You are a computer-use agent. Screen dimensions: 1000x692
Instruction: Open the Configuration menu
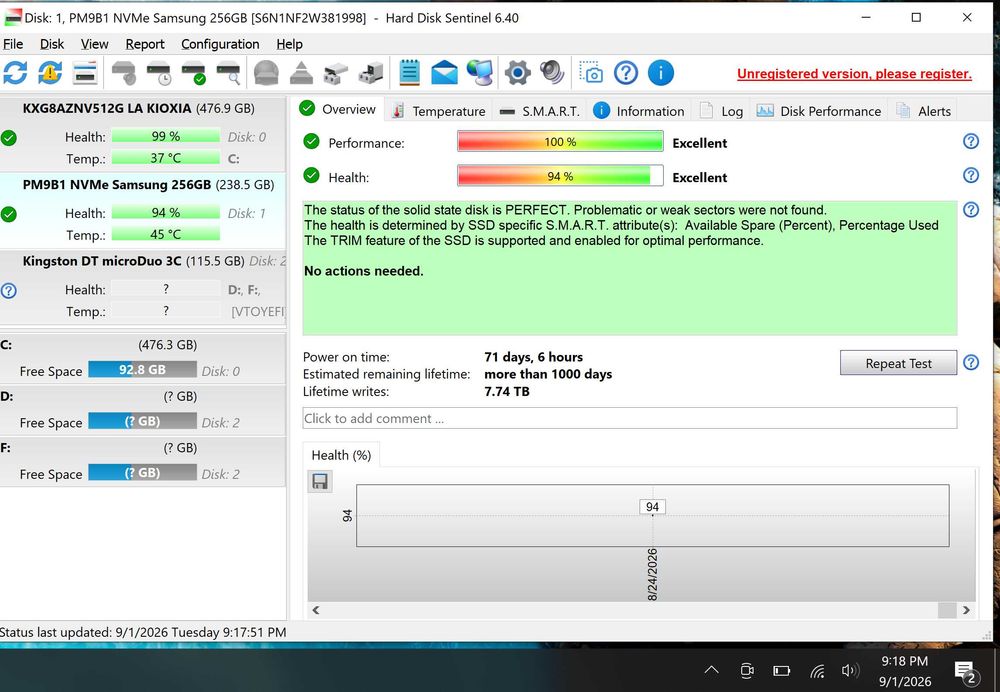220,44
